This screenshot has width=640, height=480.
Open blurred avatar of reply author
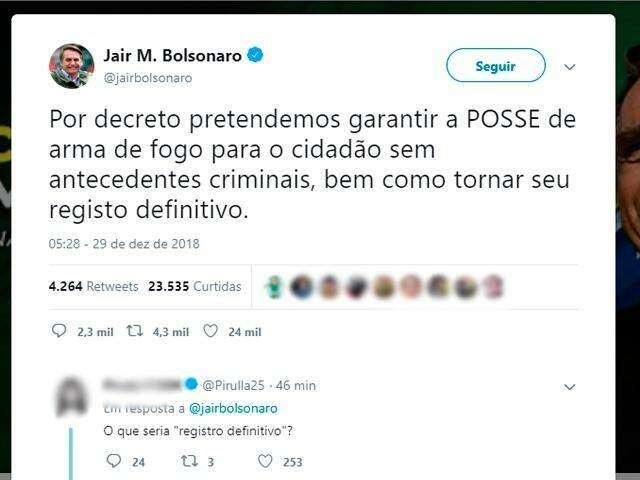pyautogui.click(x=71, y=397)
